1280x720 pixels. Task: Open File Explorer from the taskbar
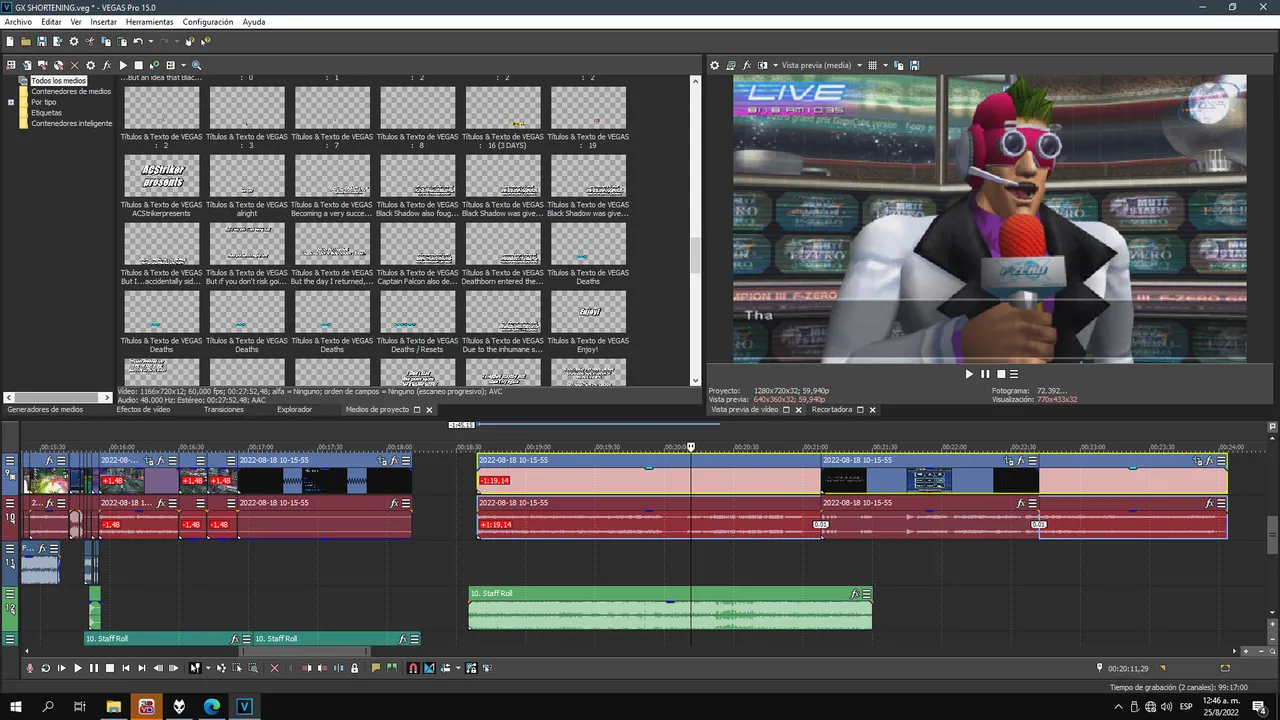(x=114, y=707)
